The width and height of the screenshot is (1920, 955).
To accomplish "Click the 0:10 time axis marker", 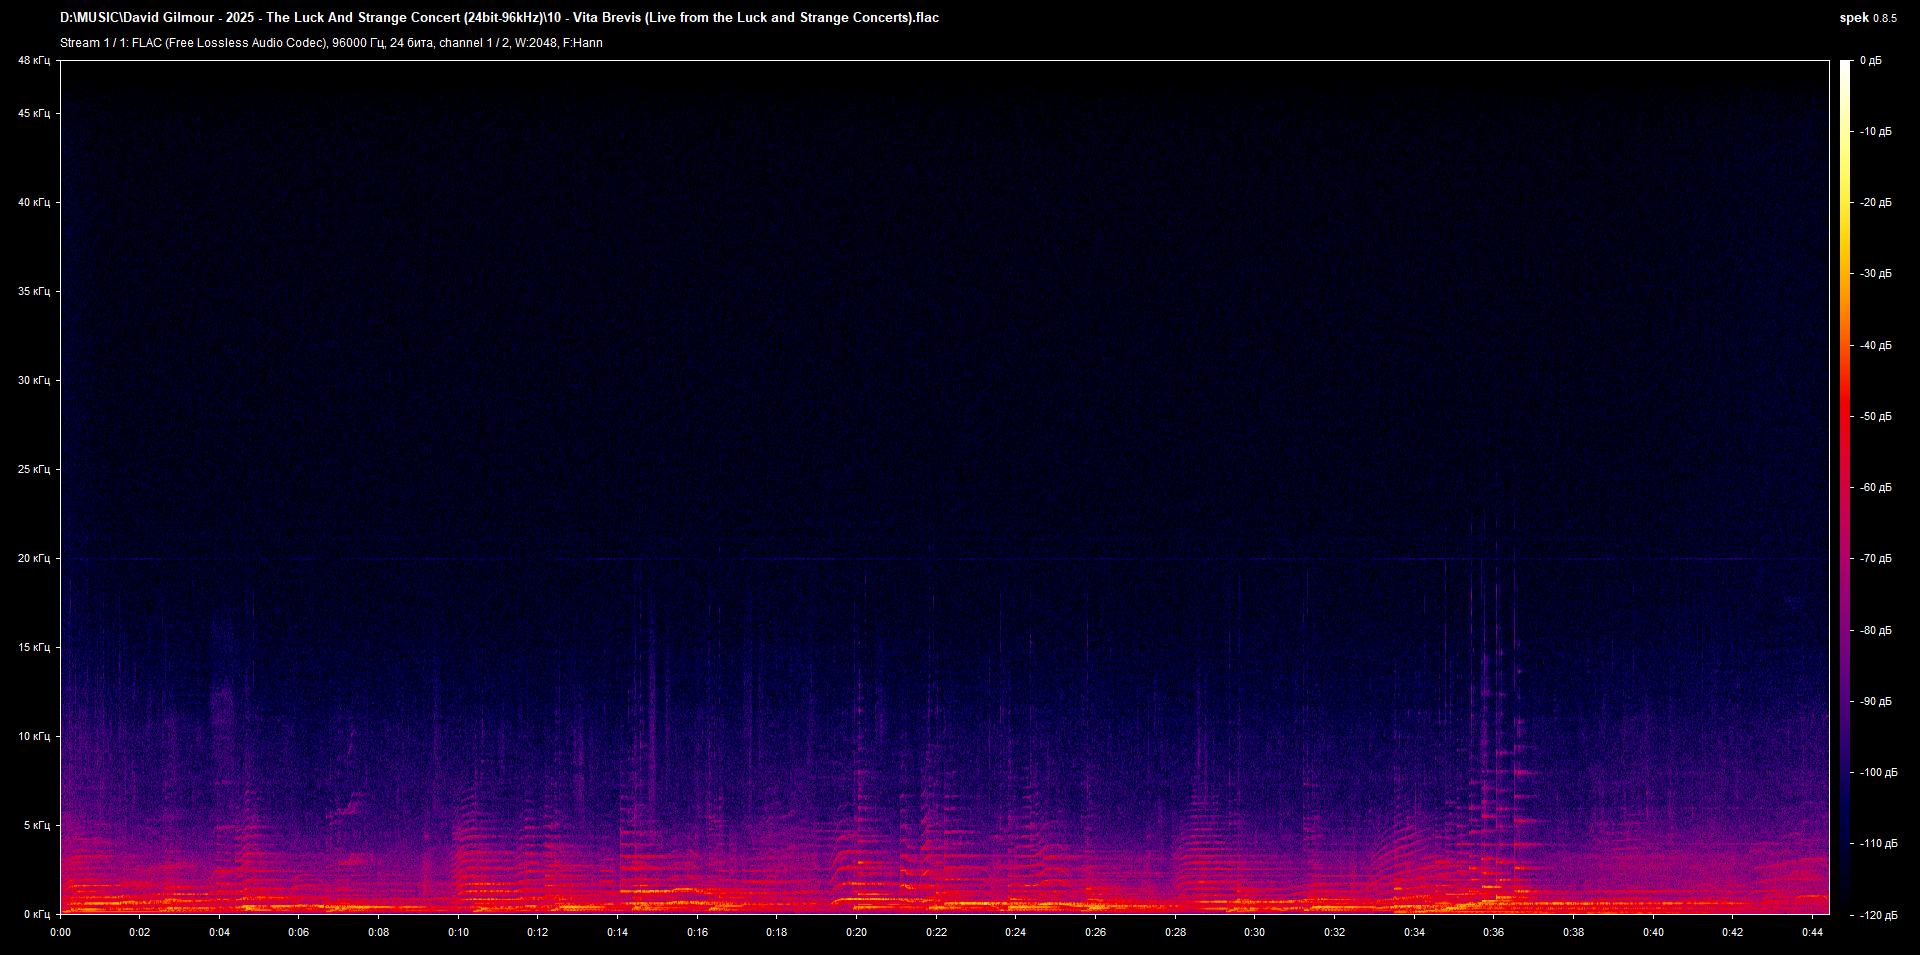I will click(x=458, y=932).
